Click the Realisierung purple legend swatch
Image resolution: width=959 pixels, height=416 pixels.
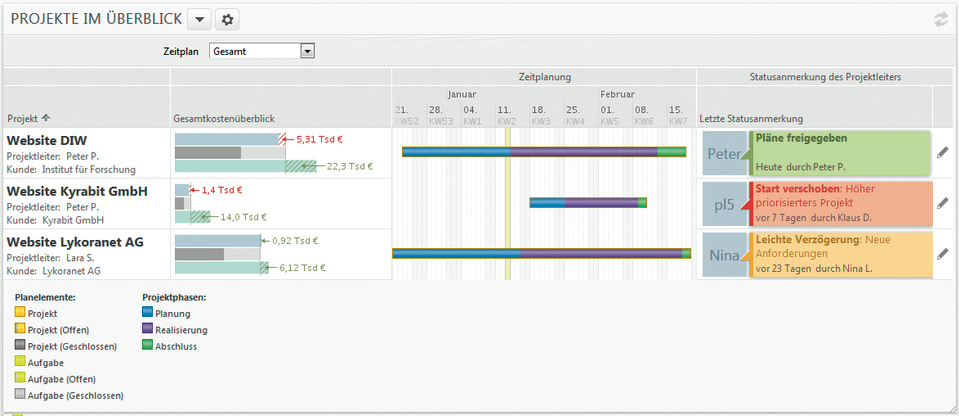pyautogui.click(x=148, y=329)
